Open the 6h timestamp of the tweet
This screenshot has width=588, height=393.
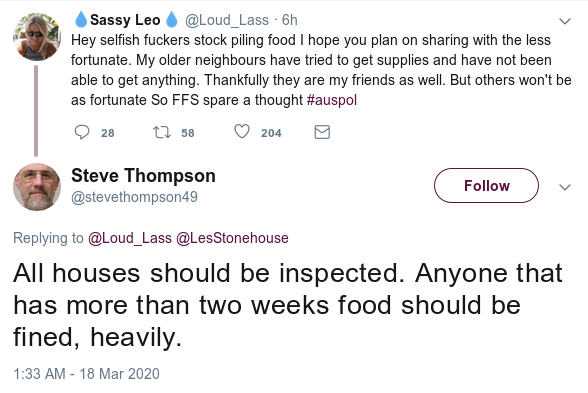tap(290, 20)
